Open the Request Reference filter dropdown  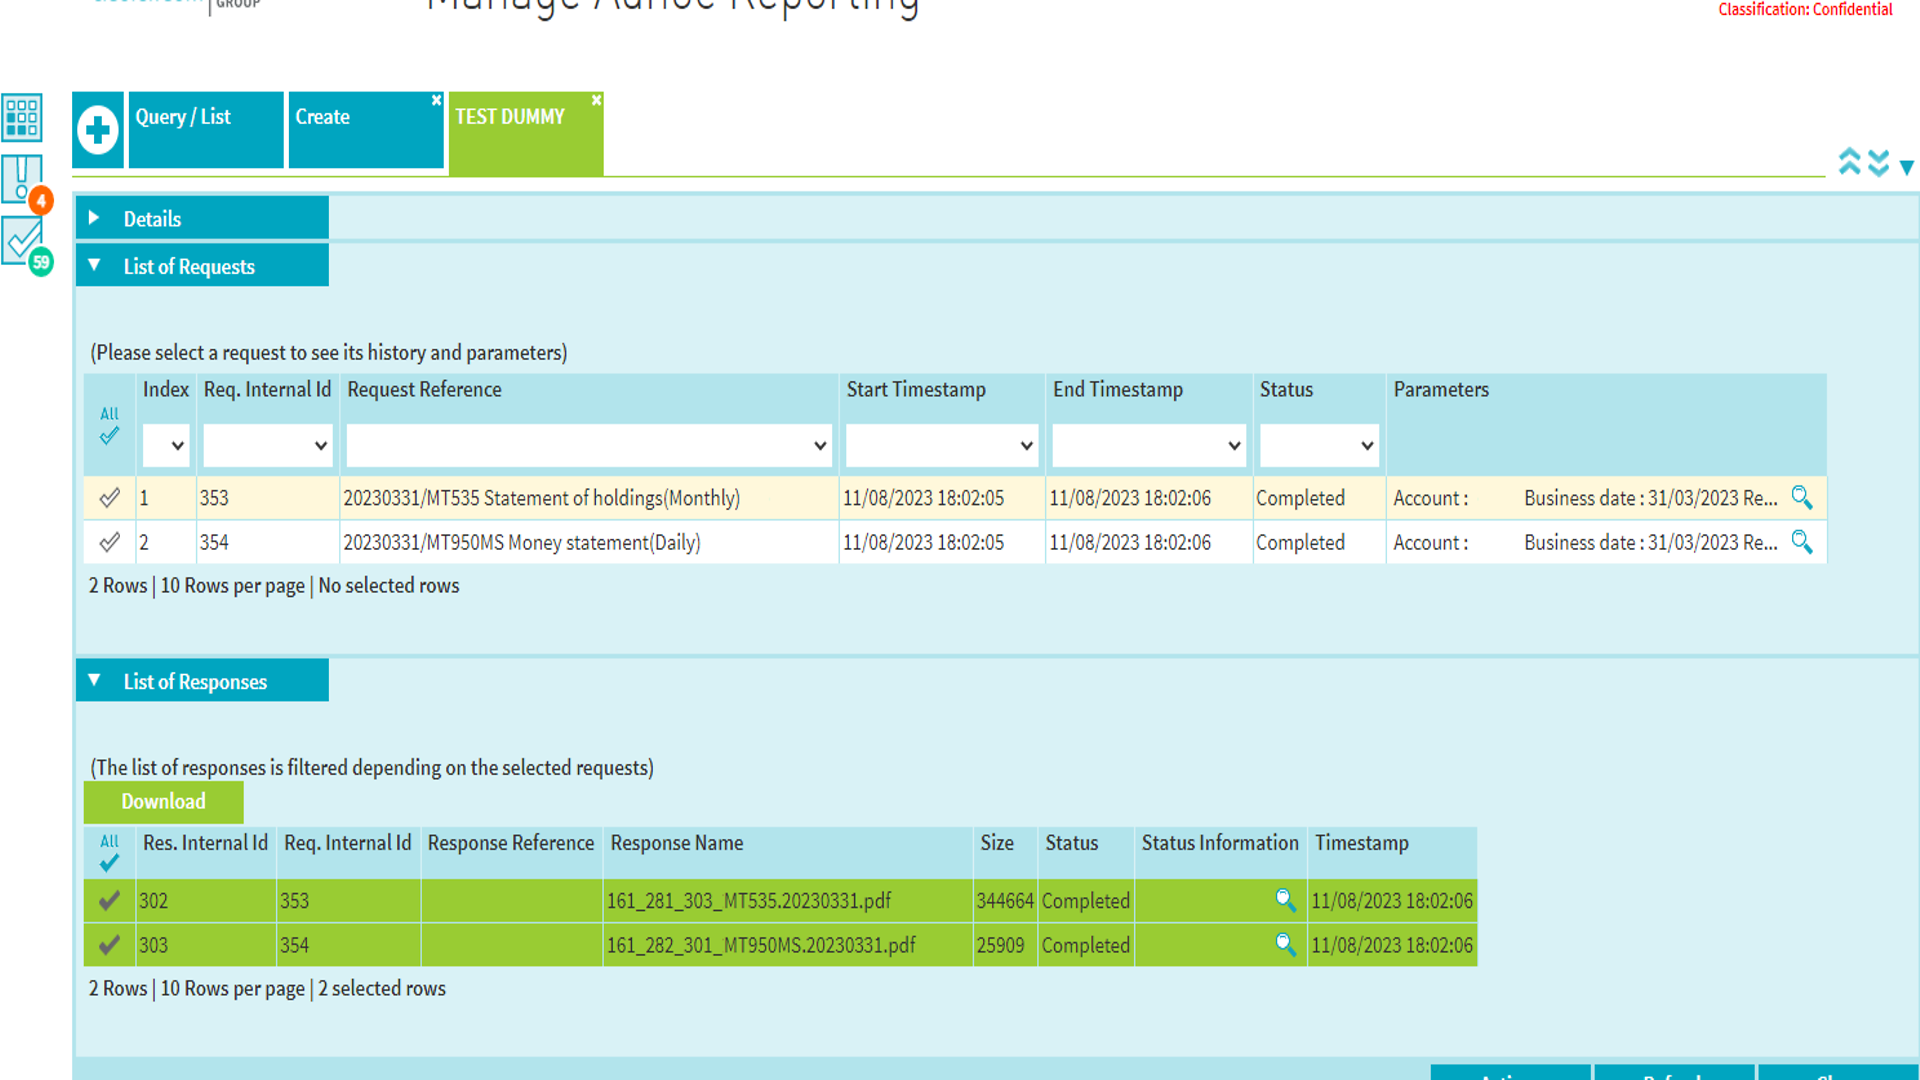[588, 446]
